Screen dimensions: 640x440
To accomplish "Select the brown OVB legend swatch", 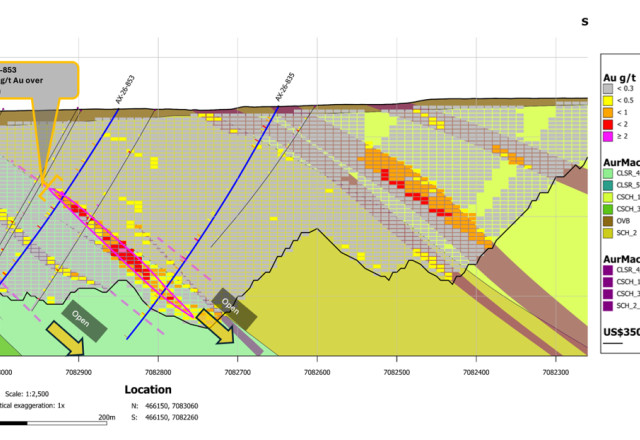I will pyautogui.click(x=608, y=221).
